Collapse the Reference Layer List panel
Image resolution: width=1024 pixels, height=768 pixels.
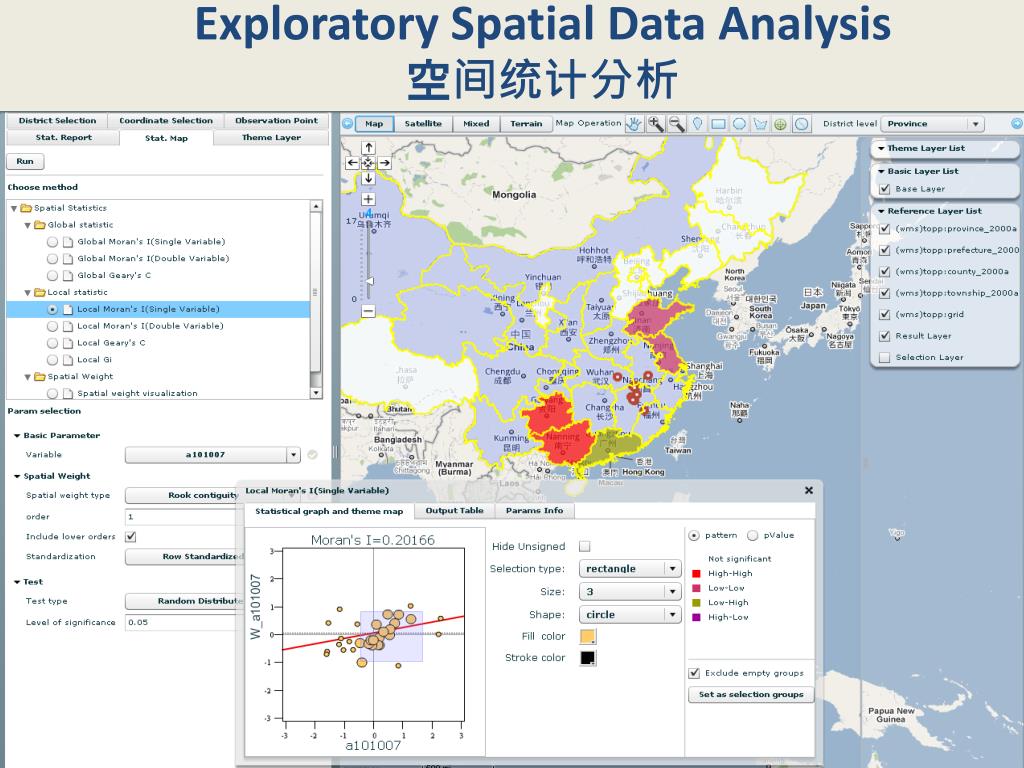pyautogui.click(x=881, y=212)
